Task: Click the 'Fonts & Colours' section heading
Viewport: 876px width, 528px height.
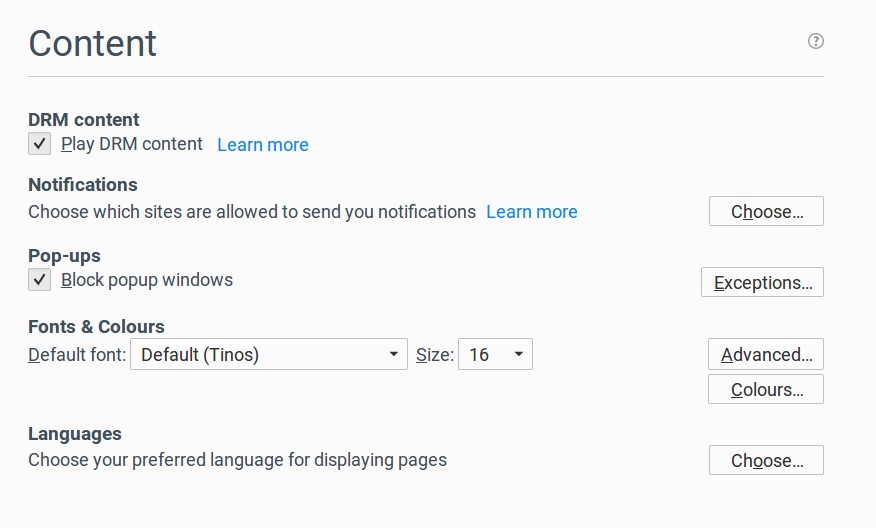Action: (x=96, y=327)
